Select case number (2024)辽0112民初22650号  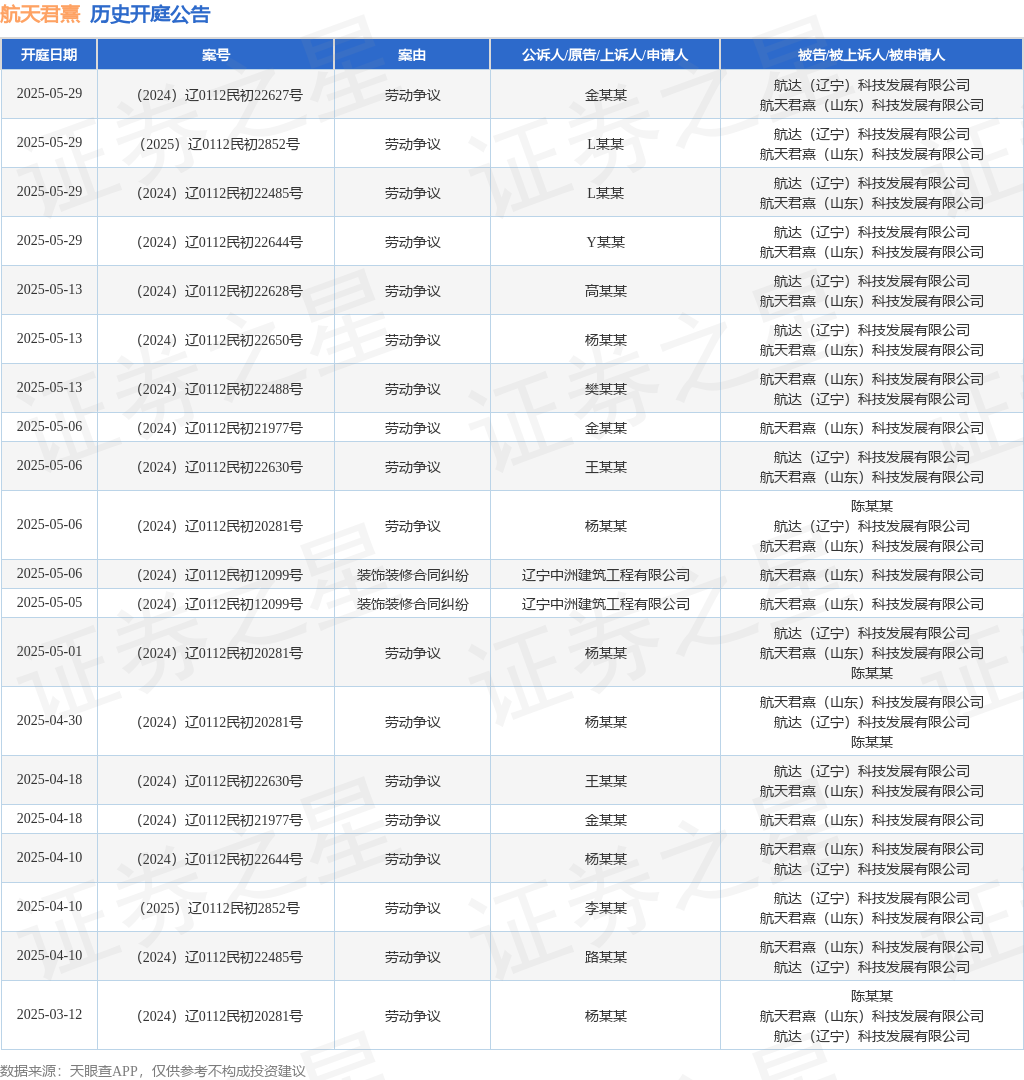click(x=219, y=340)
